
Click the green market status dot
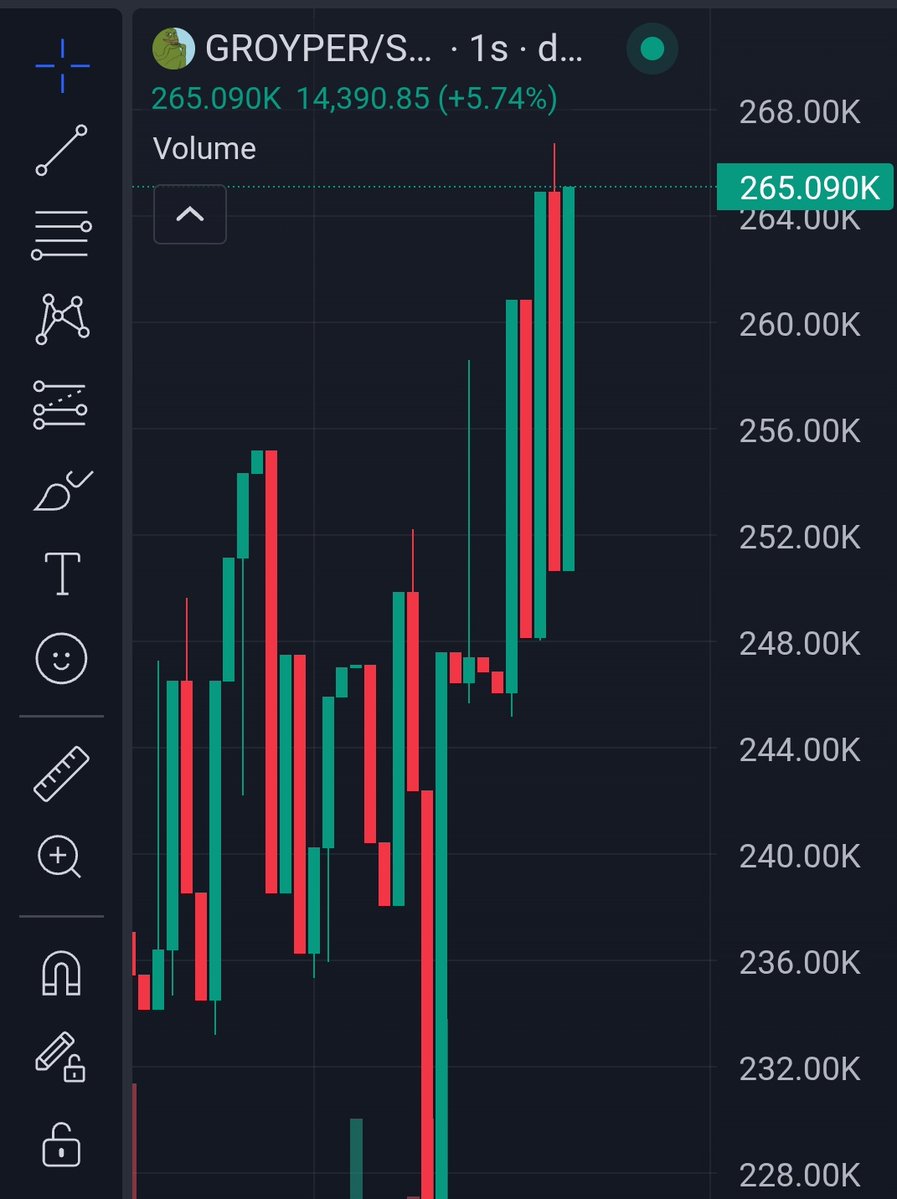[x=652, y=49]
